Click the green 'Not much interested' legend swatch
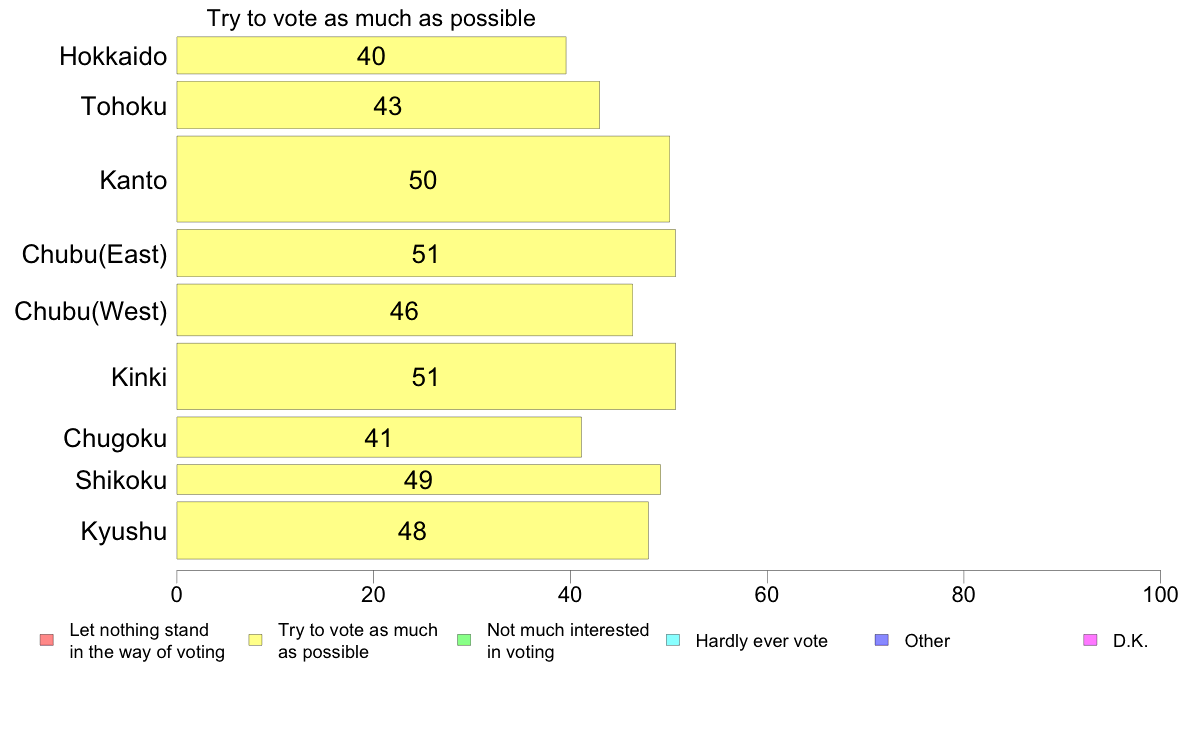 tap(464, 640)
